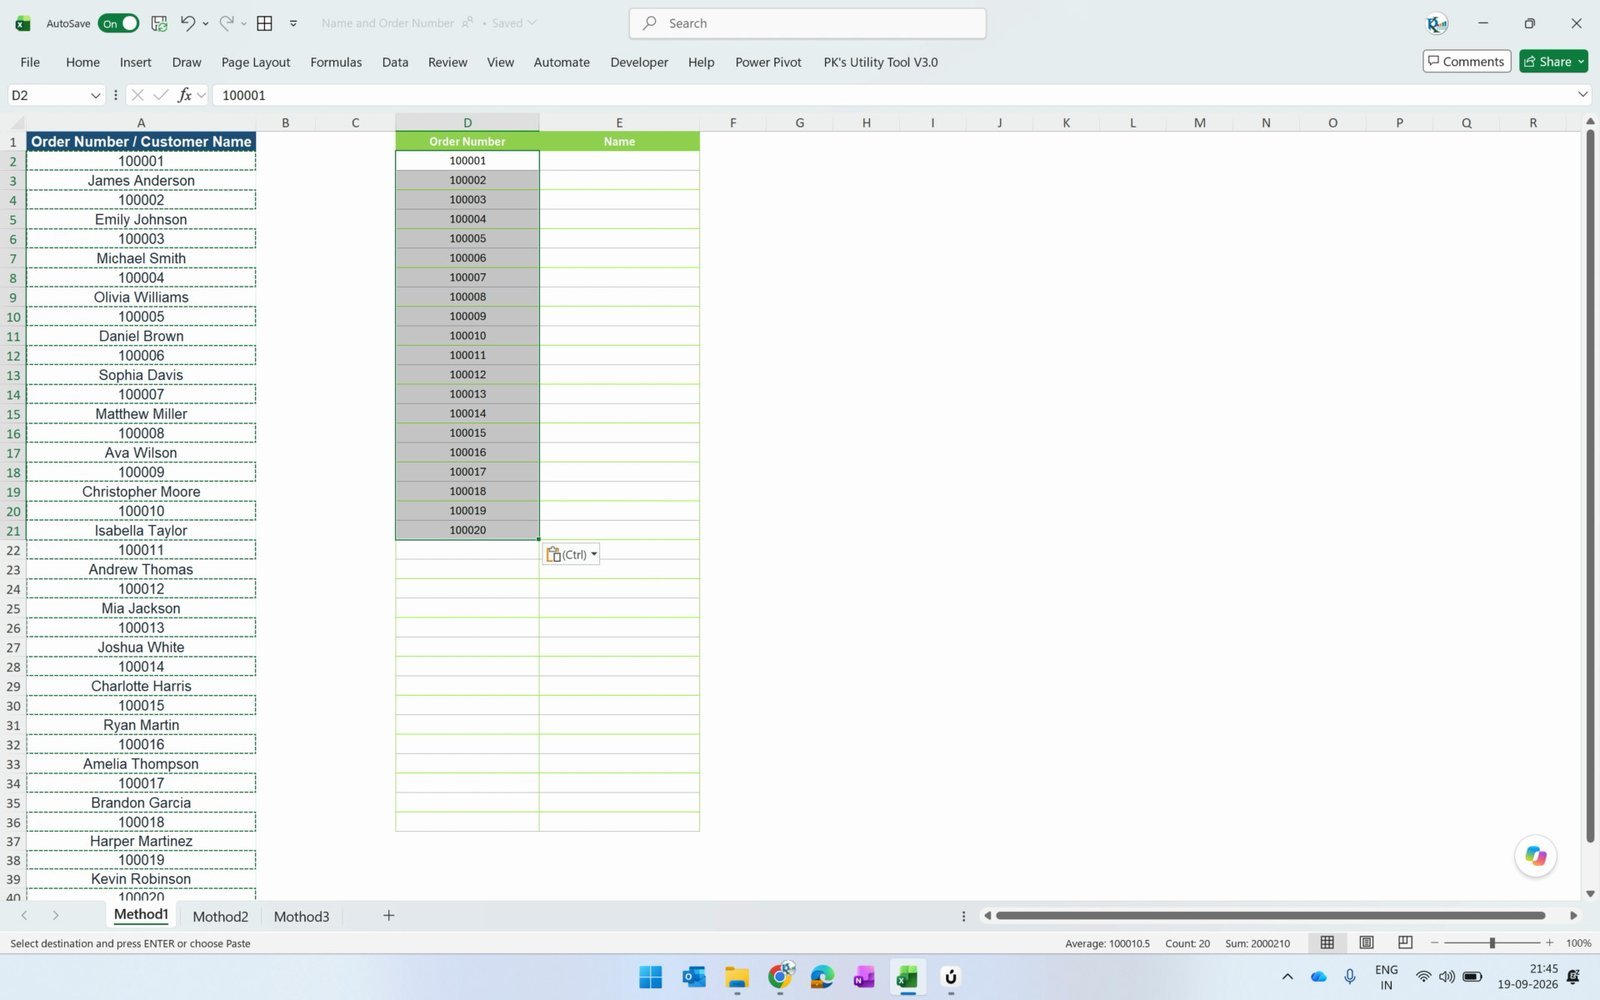Expand the formula bar chevron
Viewport: 1600px width, 1000px height.
click(1583, 95)
